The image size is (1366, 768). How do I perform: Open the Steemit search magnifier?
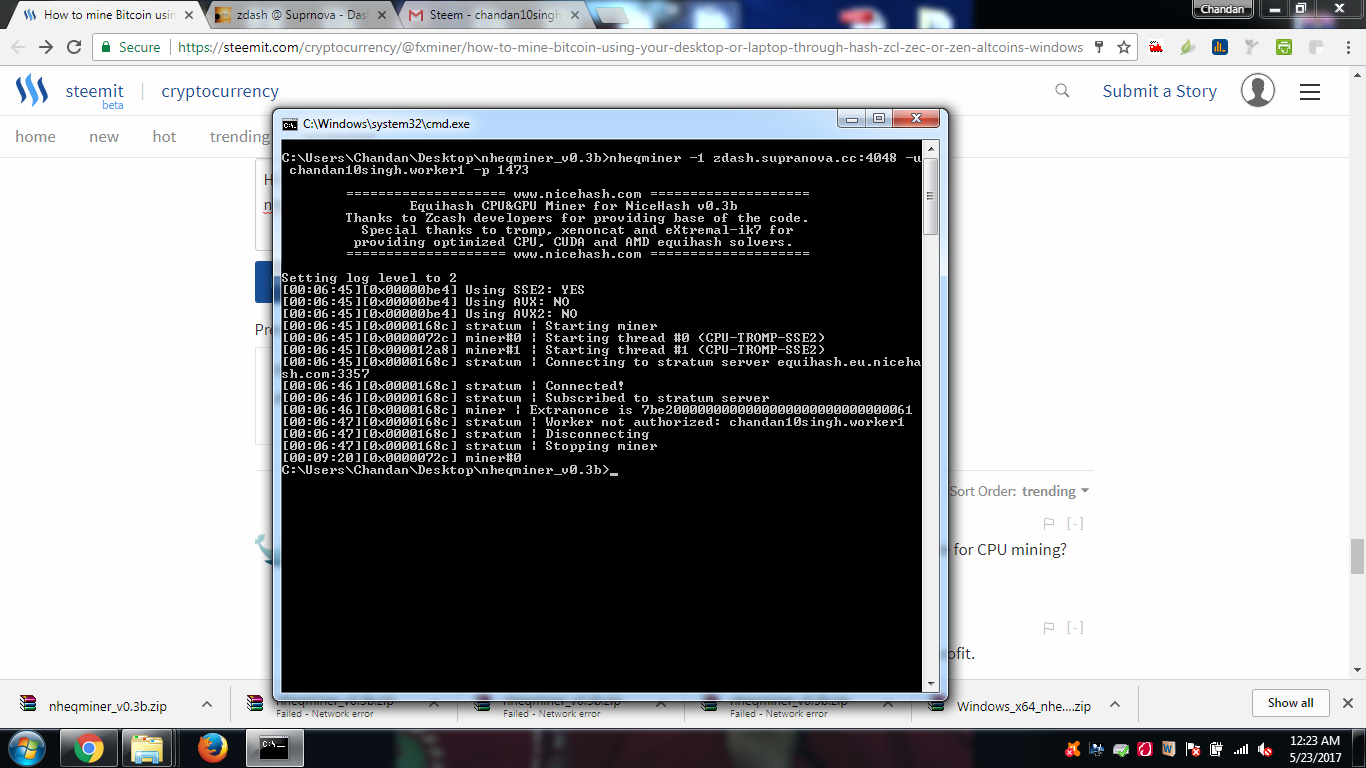click(x=1062, y=91)
